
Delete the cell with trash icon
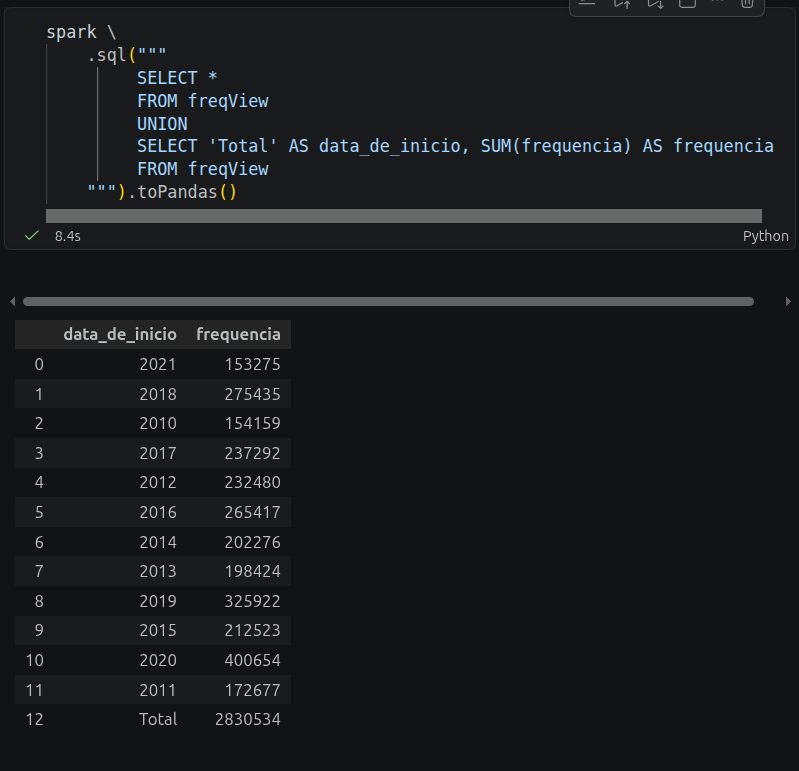(747, 4)
